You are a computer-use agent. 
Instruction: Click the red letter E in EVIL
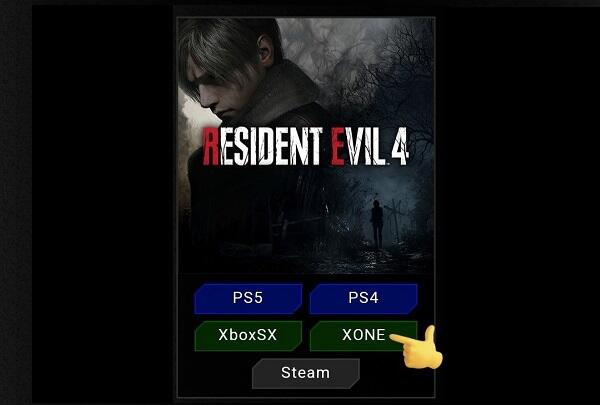click(338, 146)
